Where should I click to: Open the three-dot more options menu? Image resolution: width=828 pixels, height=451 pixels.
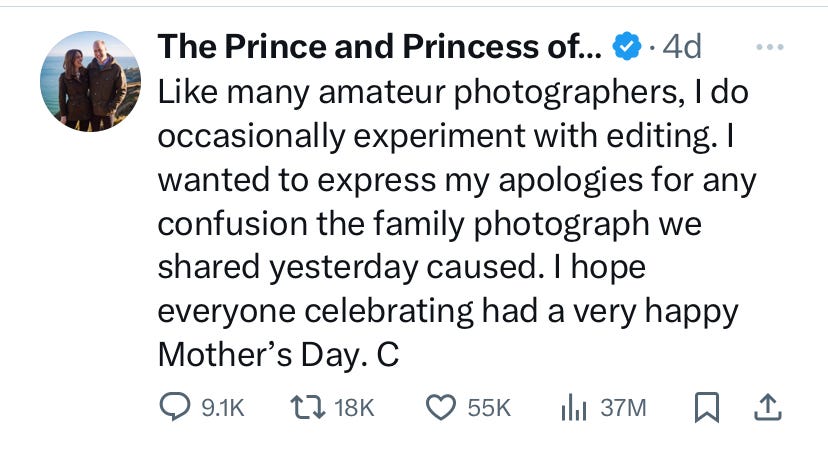769,47
